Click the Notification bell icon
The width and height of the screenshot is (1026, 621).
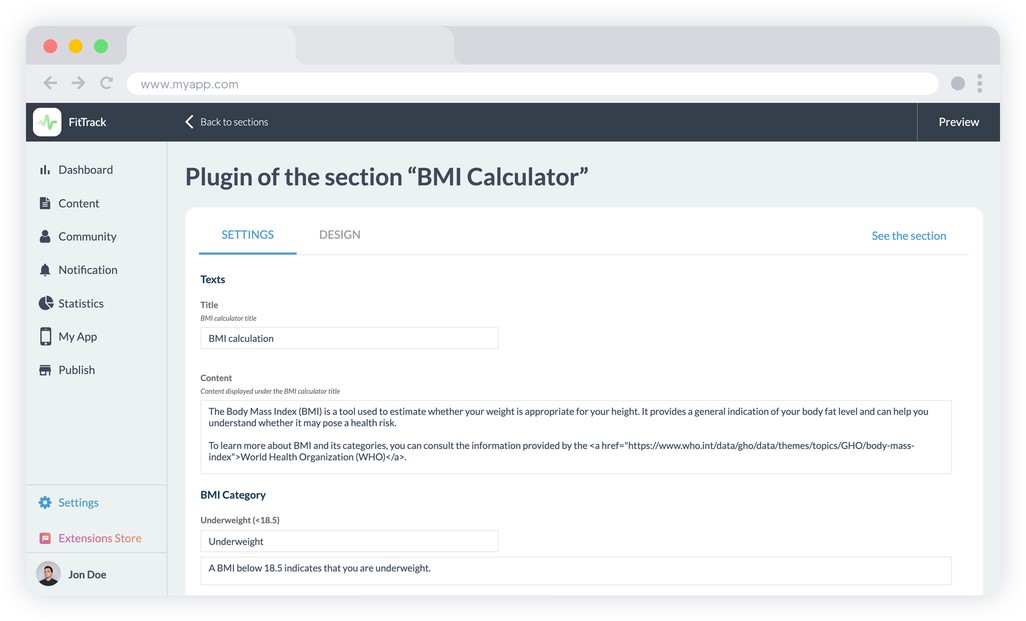(45, 270)
